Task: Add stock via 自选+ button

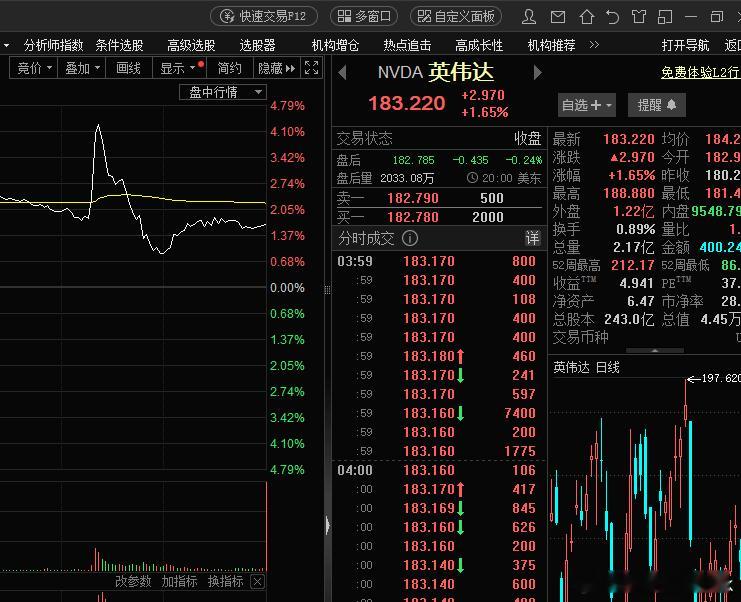Action: point(586,105)
